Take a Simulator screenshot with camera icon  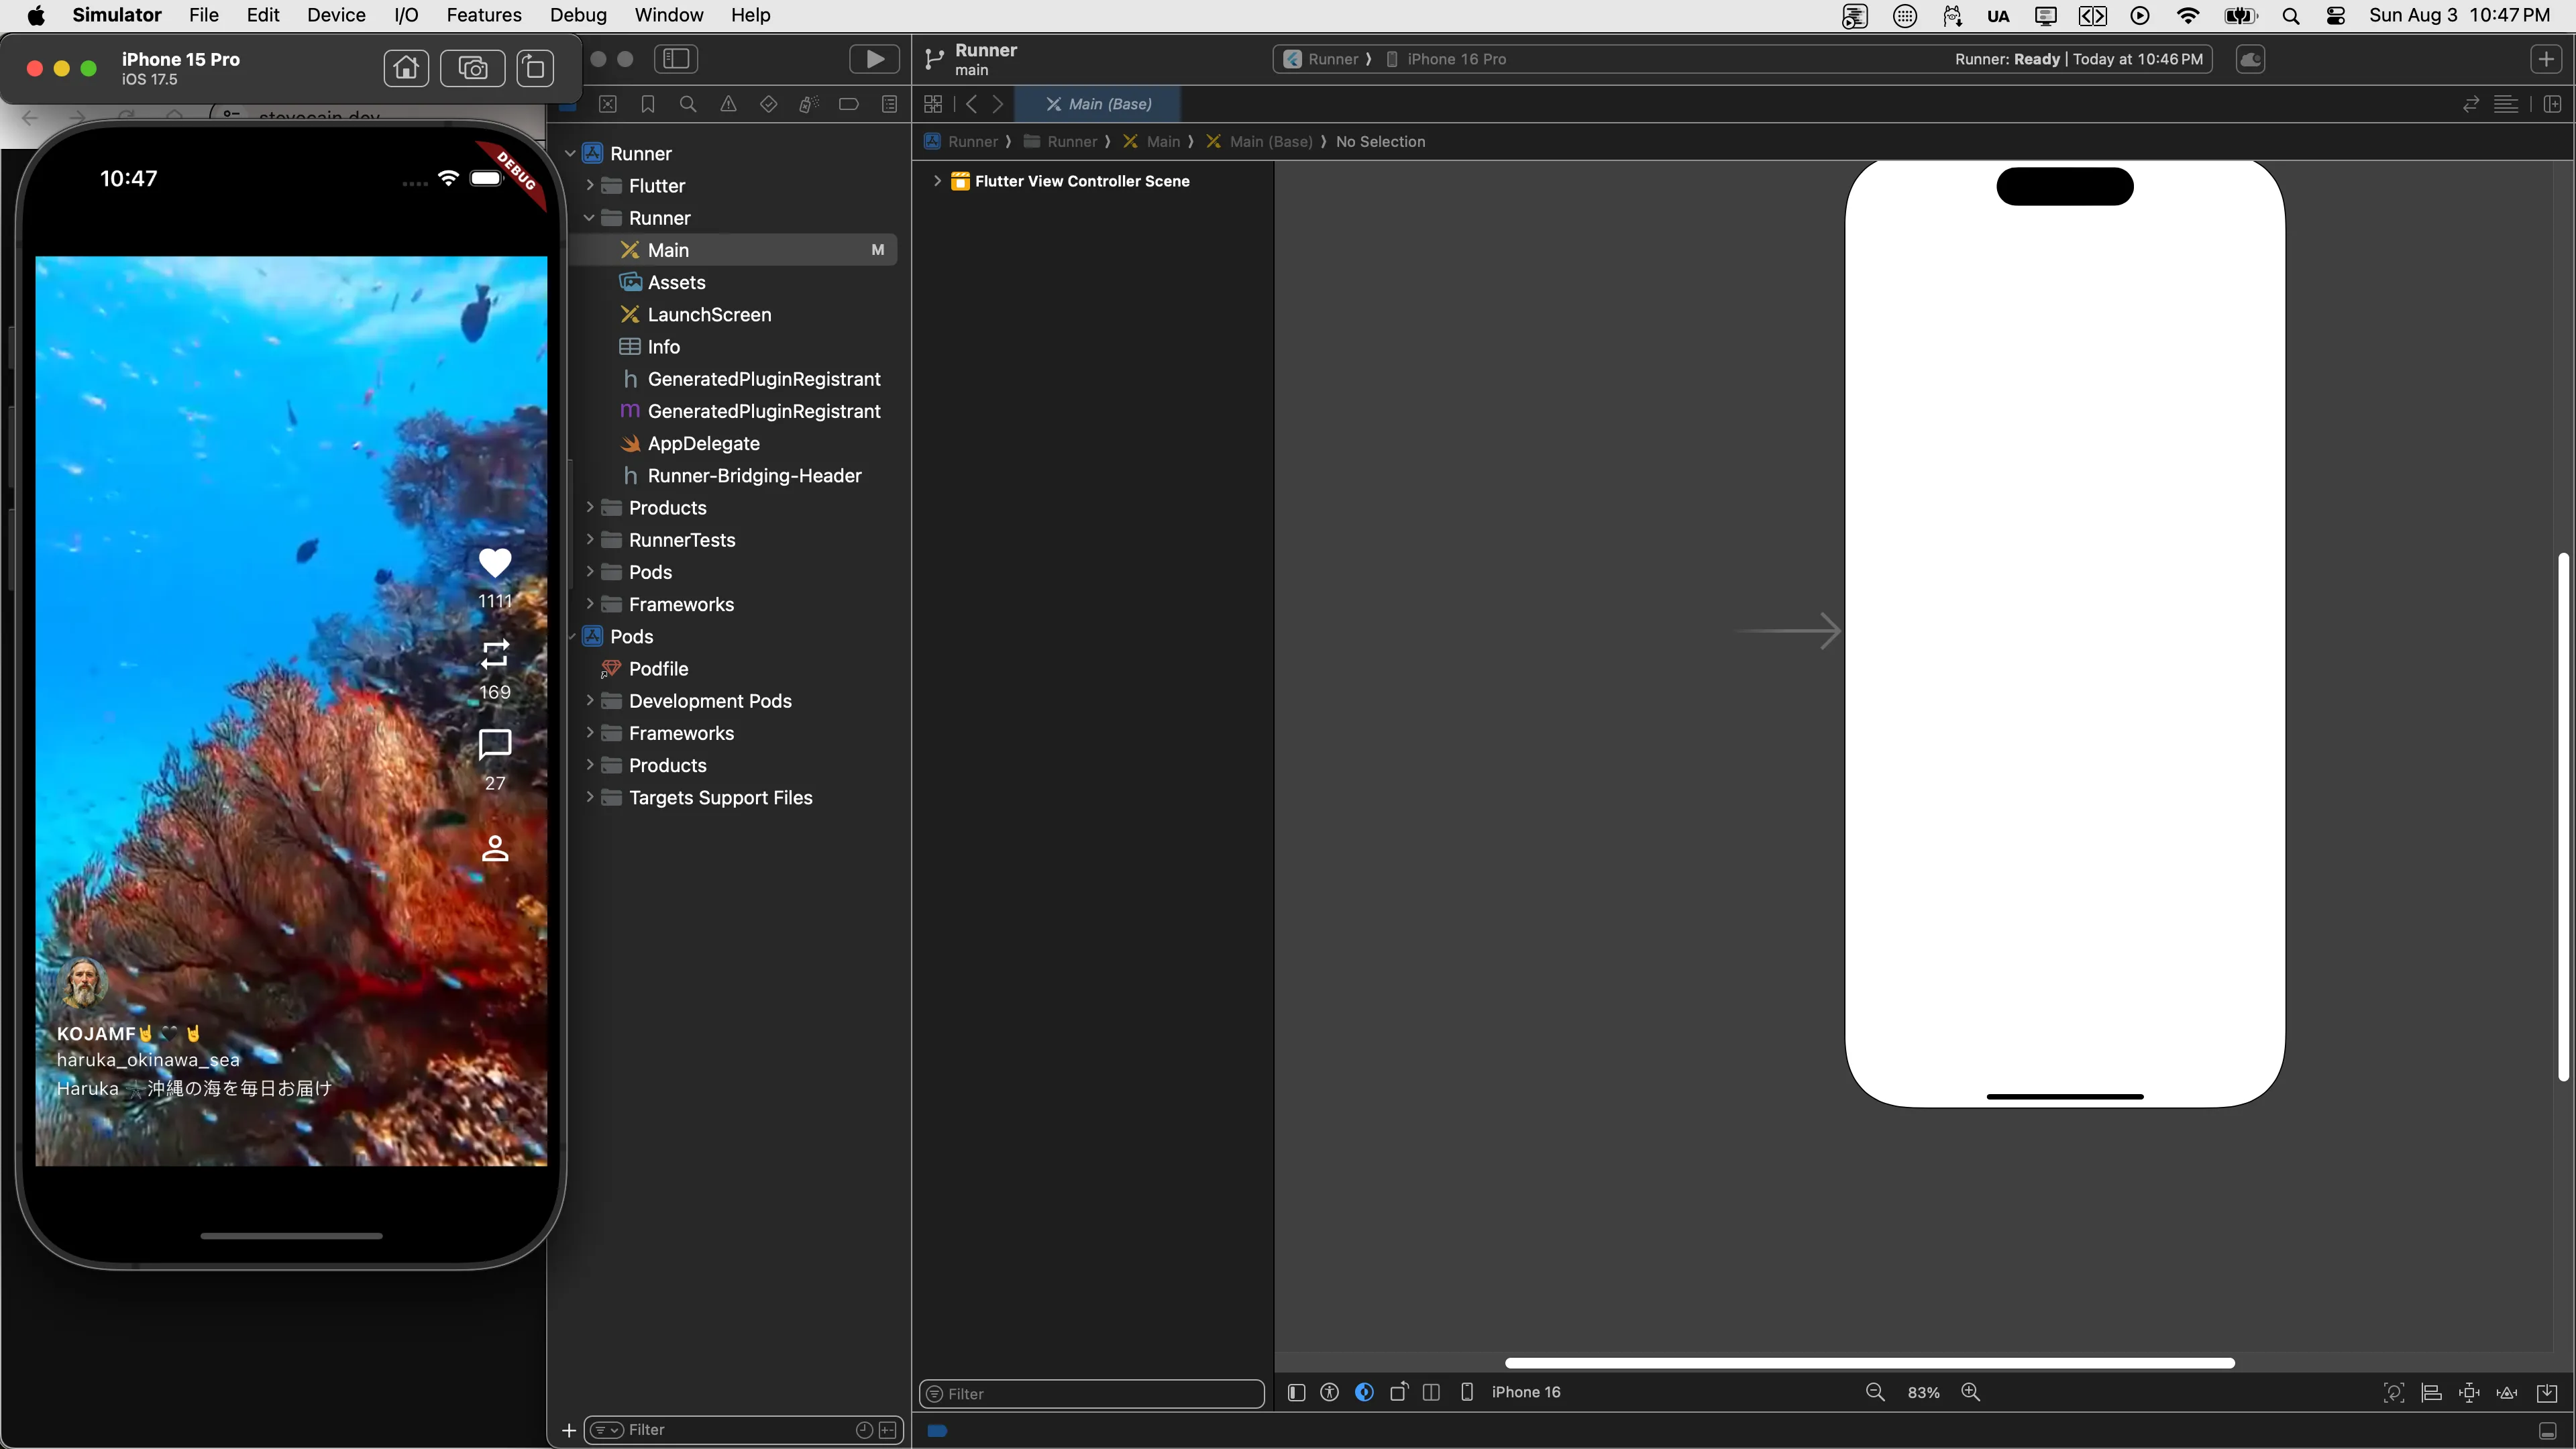472,68
